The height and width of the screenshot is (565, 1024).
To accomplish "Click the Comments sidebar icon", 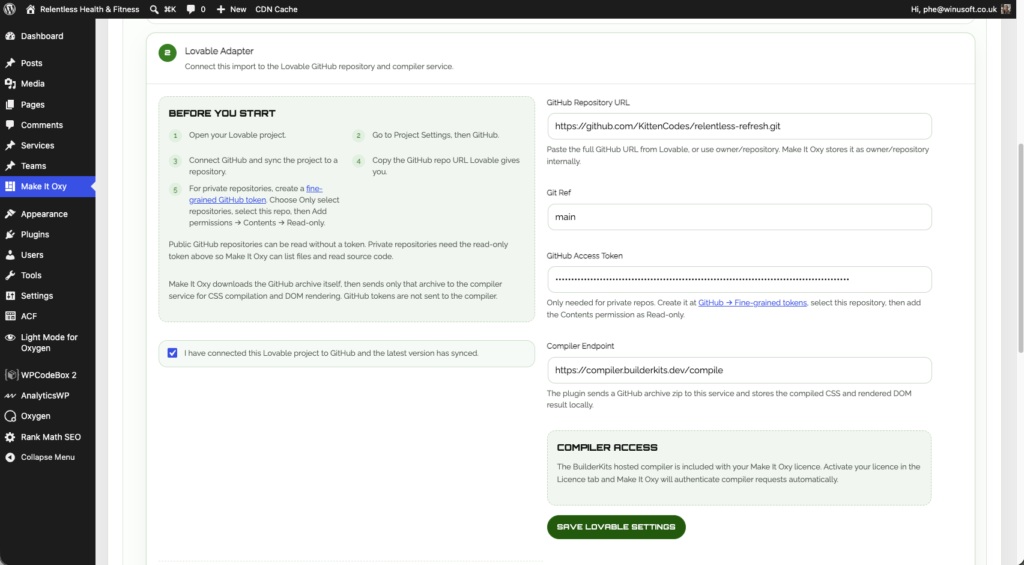I will [10, 125].
